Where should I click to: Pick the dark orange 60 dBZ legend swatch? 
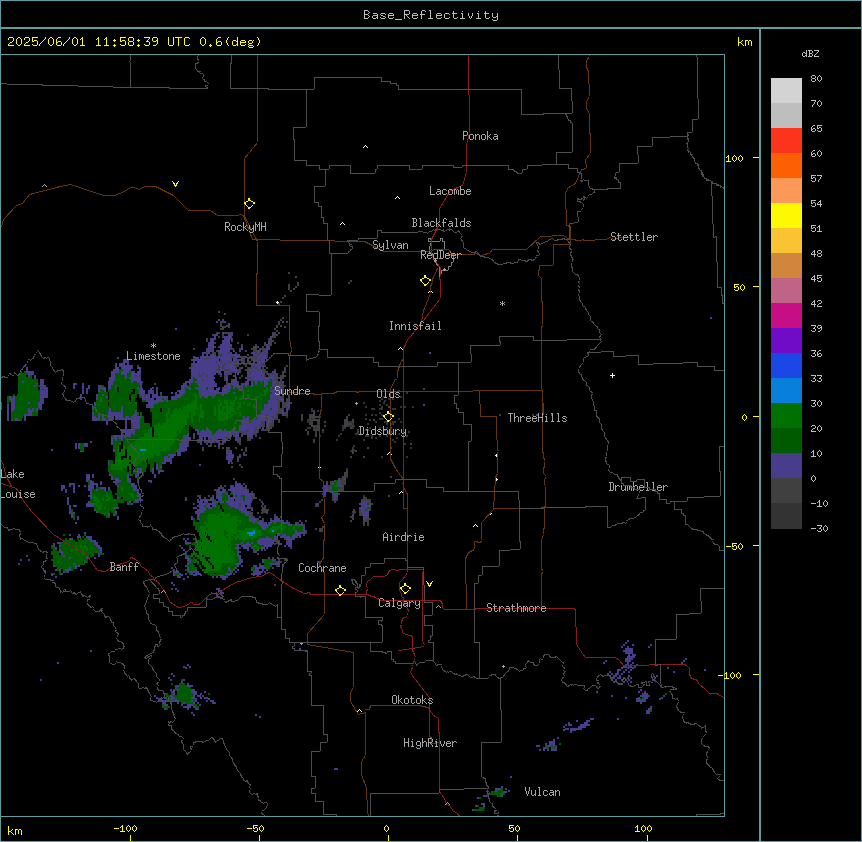point(786,165)
